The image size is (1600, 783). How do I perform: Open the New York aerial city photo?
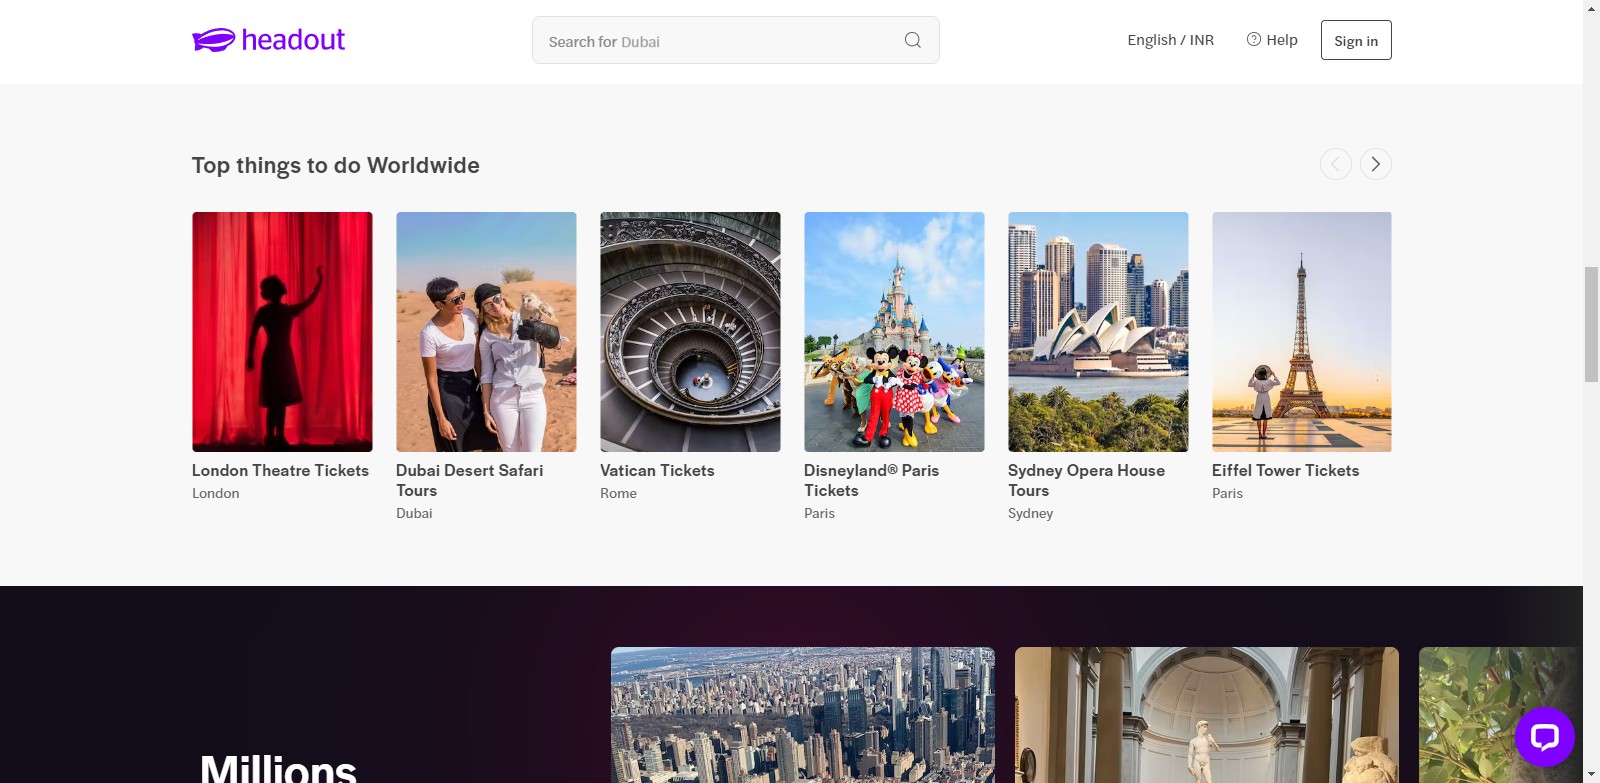coord(802,714)
